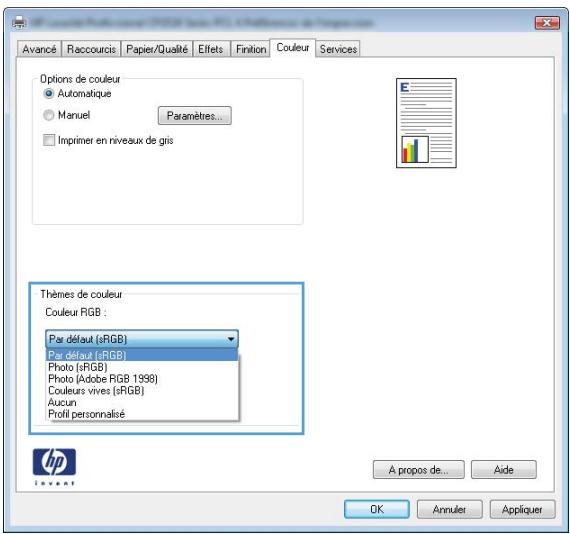
Task: Click the document preview thumbnail
Action: (x=426, y=123)
